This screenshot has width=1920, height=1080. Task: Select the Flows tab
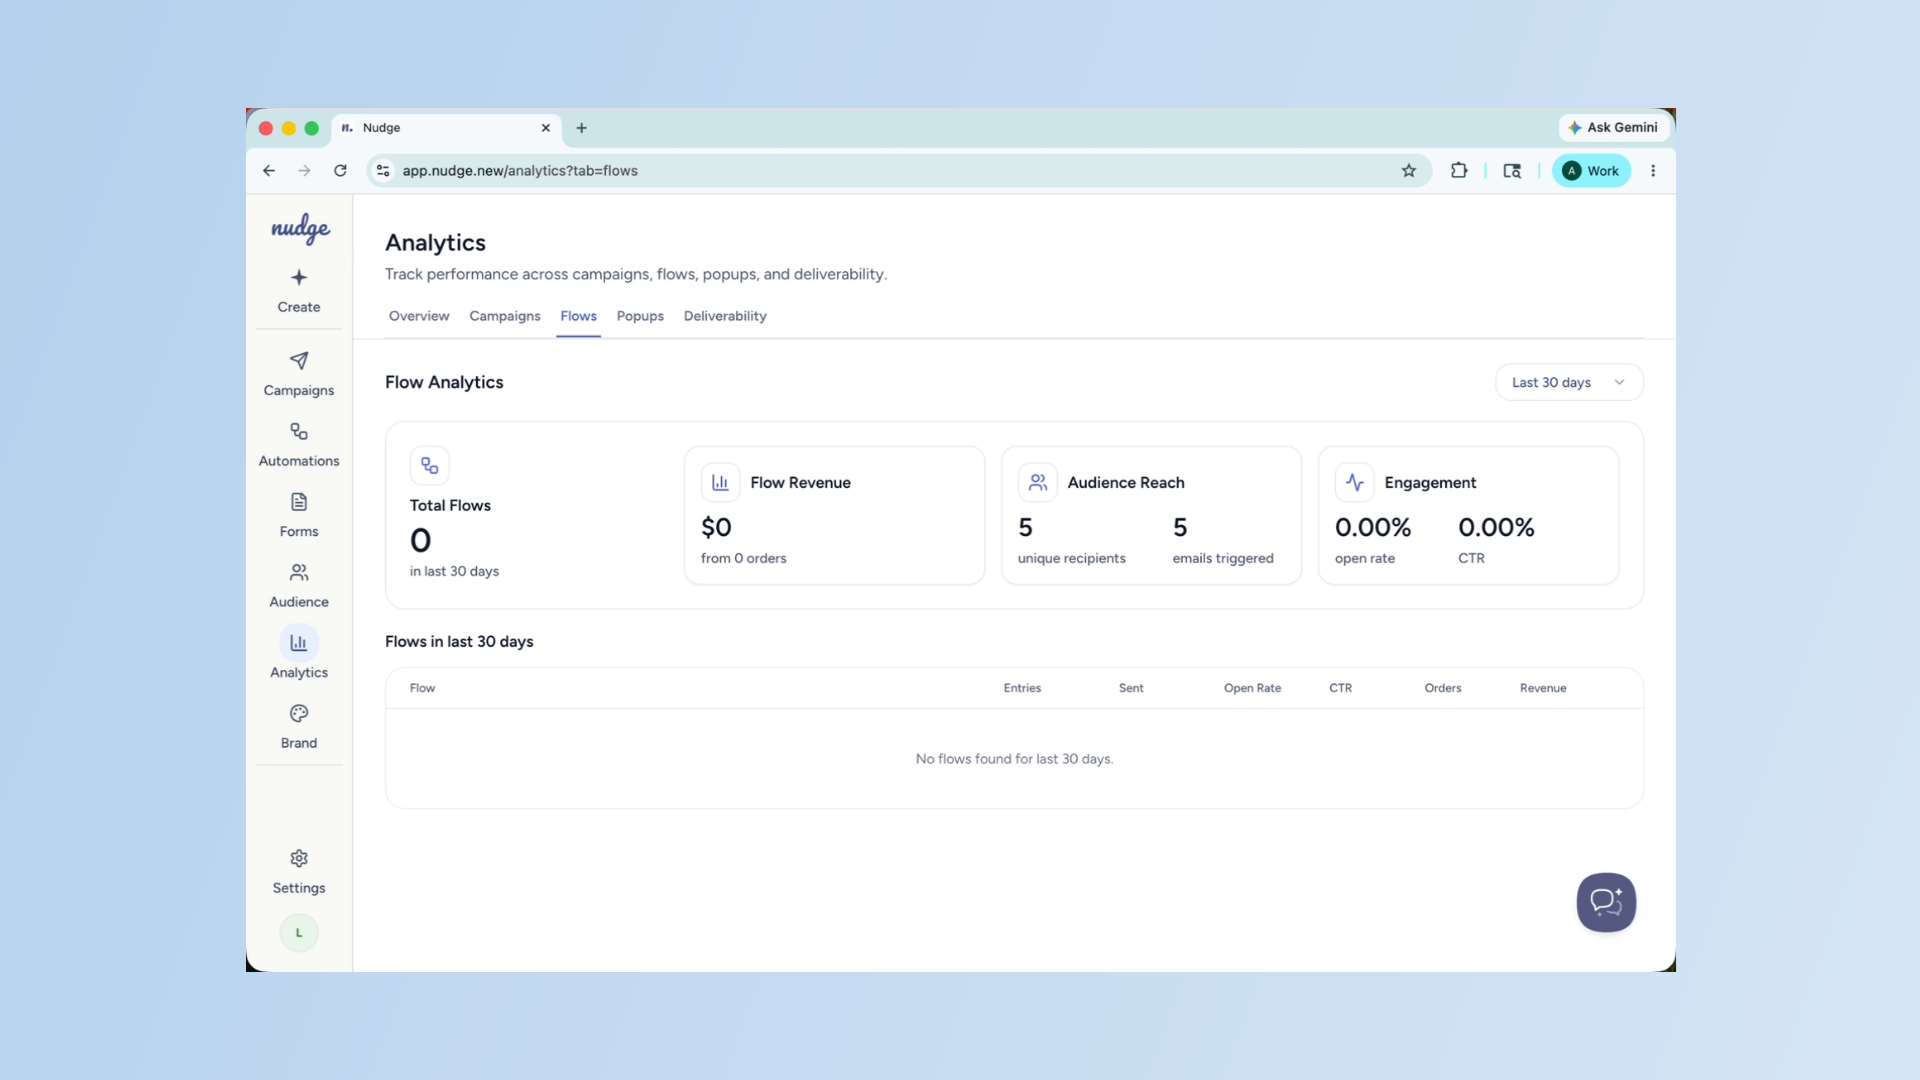(x=578, y=316)
